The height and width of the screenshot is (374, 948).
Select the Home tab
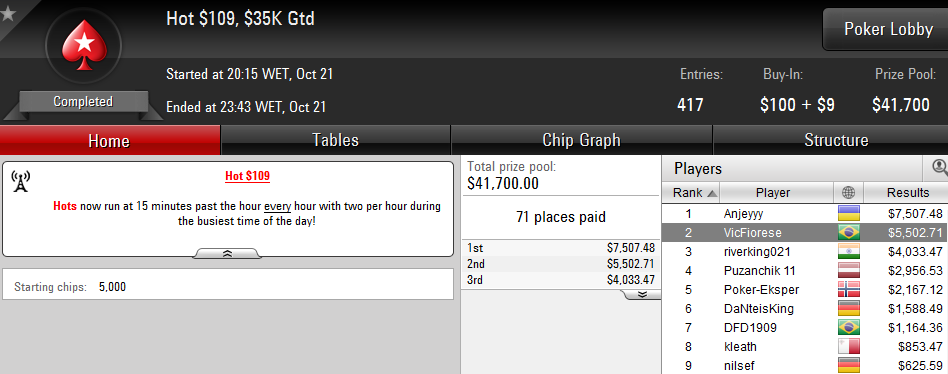[109, 141]
